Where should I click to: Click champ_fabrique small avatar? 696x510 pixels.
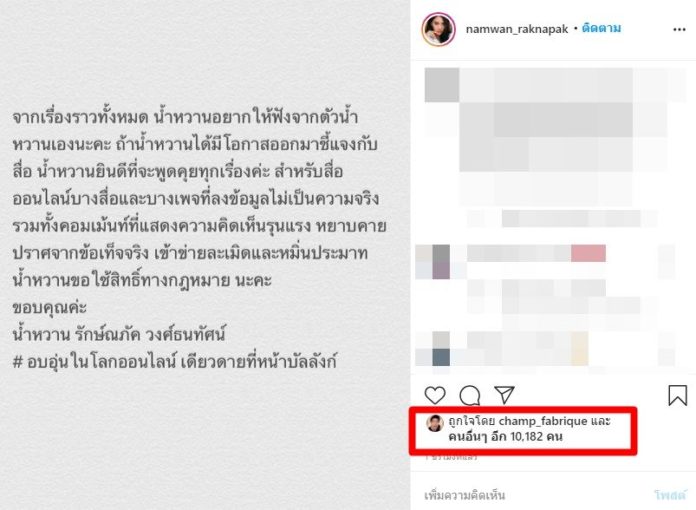tap(435, 423)
